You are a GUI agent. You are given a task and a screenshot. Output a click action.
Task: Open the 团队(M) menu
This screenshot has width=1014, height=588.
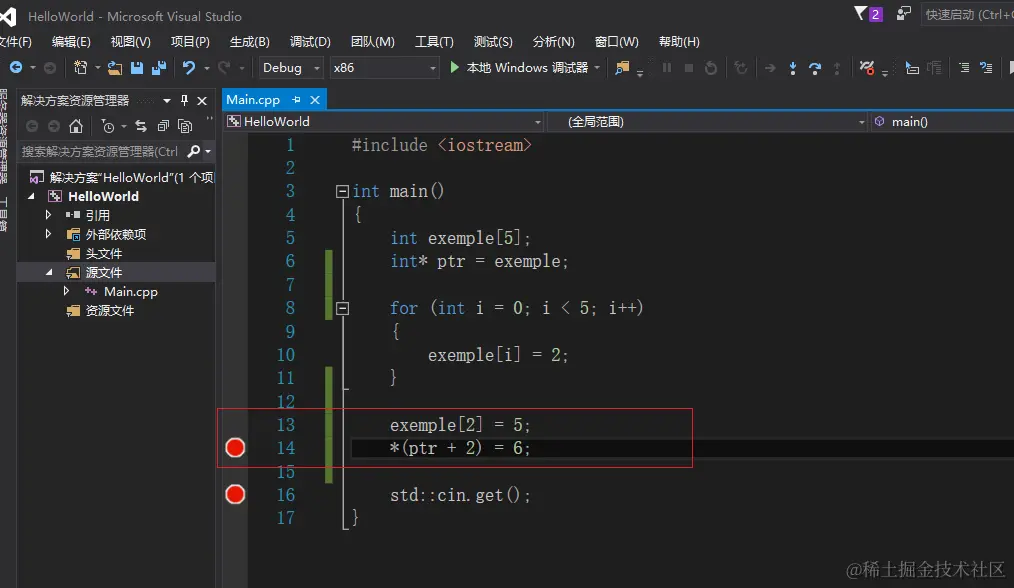click(372, 41)
